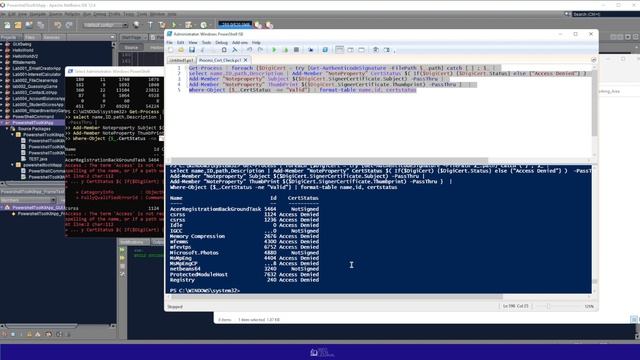Collapse Source Packages tree node

point(7,129)
